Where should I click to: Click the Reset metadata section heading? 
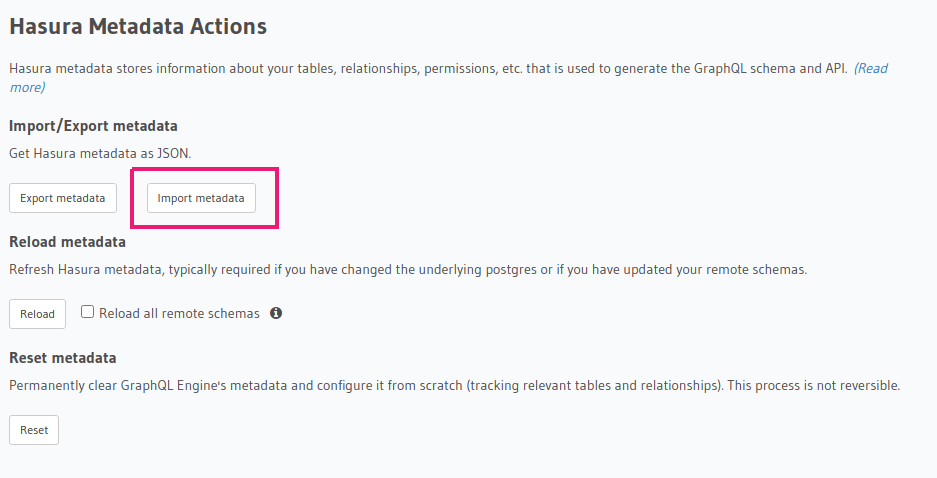[62, 358]
